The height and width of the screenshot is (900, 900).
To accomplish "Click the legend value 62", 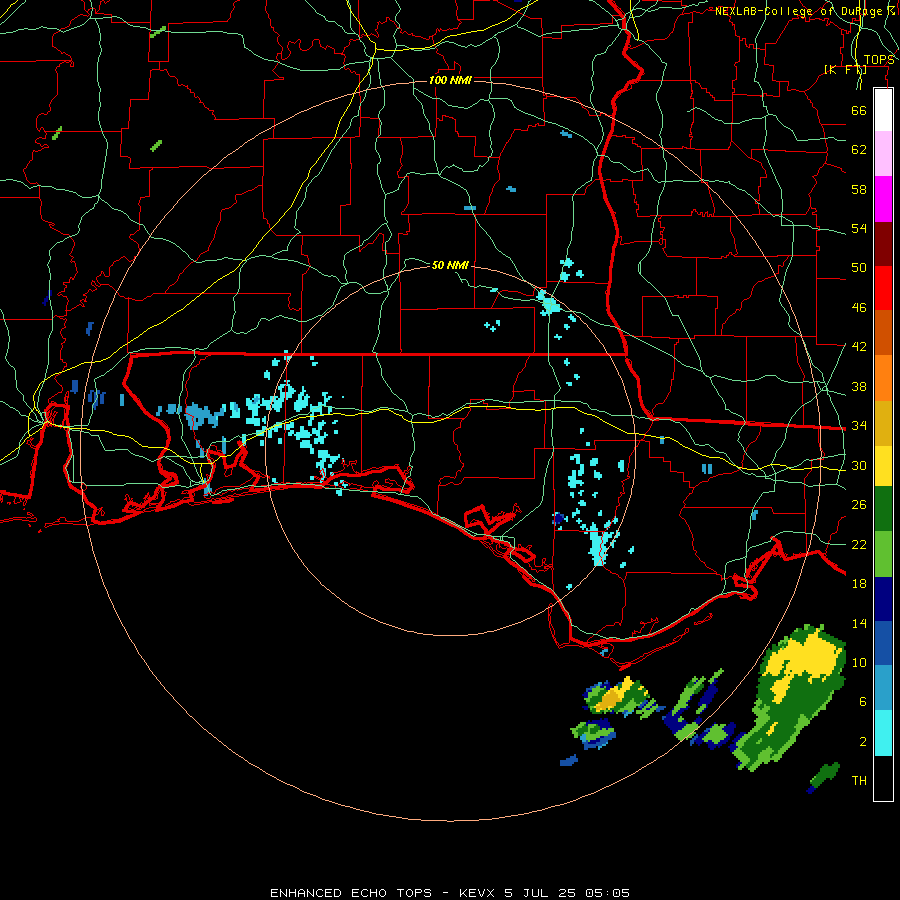I will (859, 150).
